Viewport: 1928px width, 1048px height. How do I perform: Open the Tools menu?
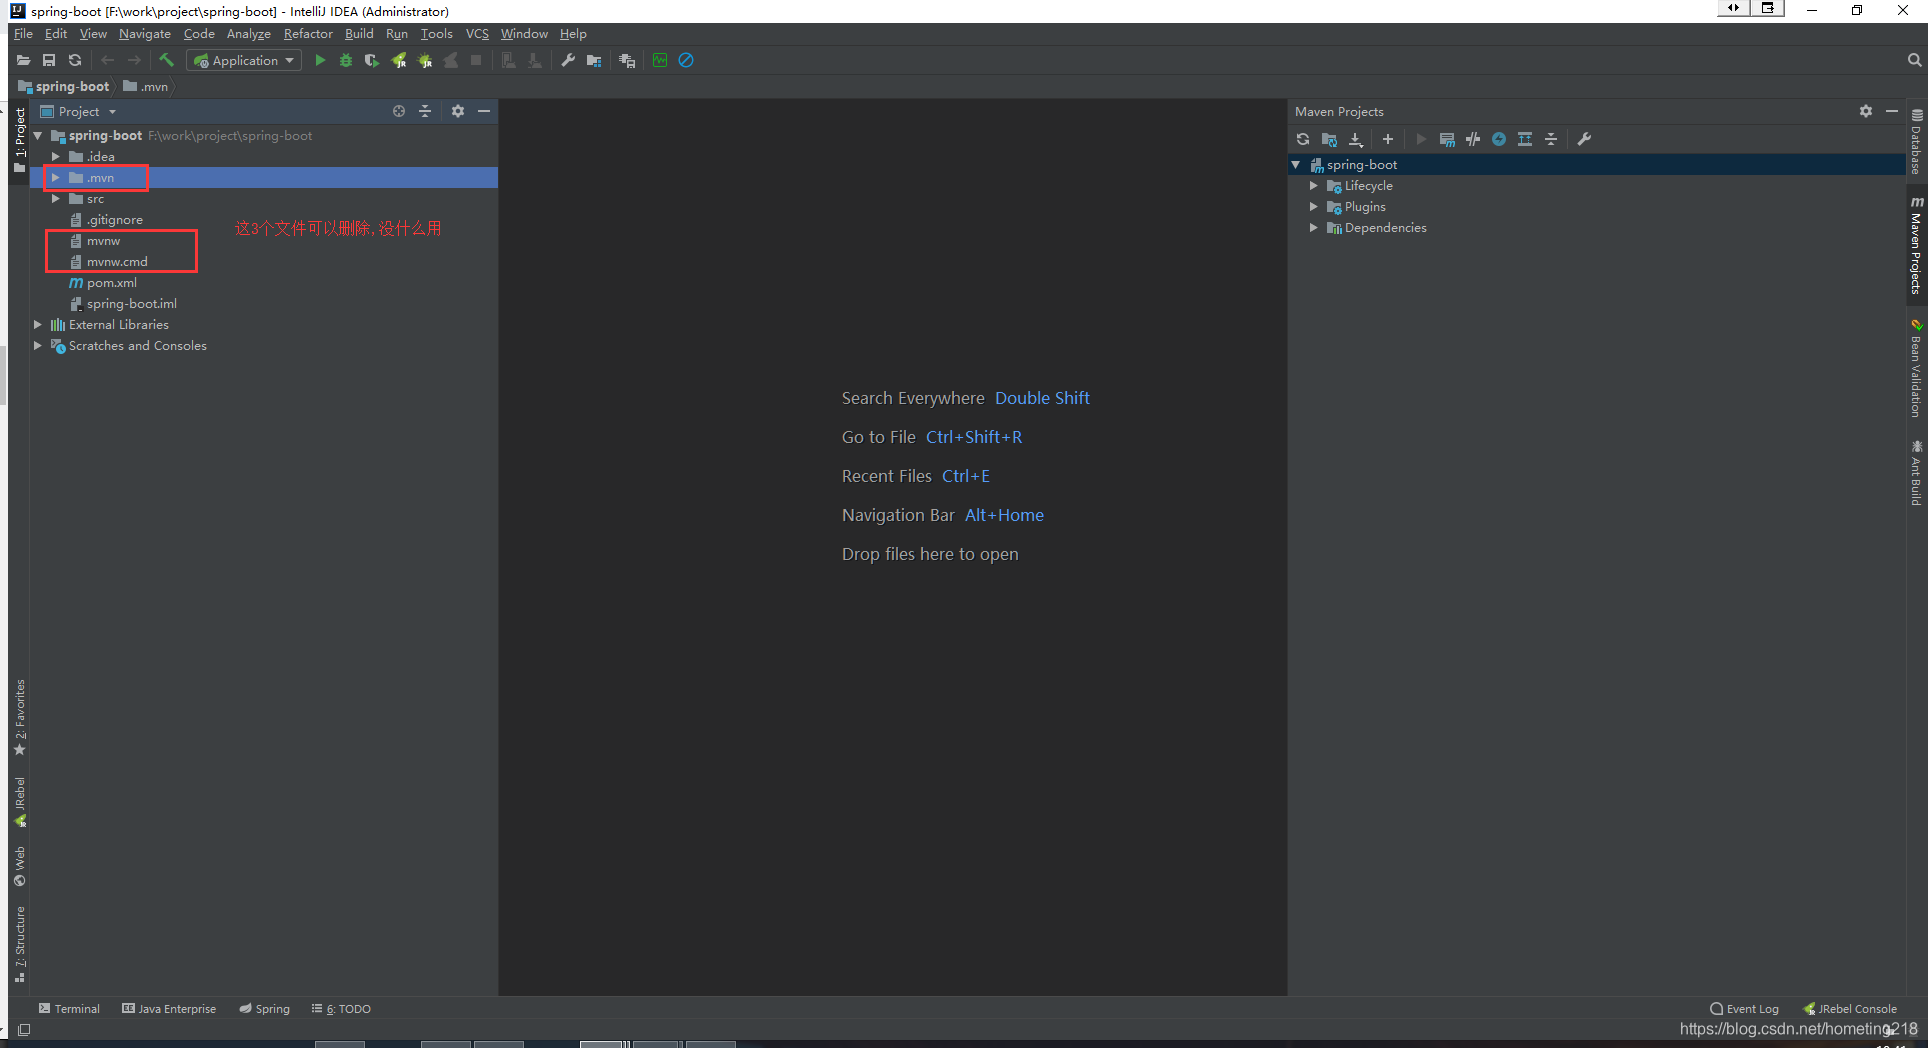tap(437, 34)
